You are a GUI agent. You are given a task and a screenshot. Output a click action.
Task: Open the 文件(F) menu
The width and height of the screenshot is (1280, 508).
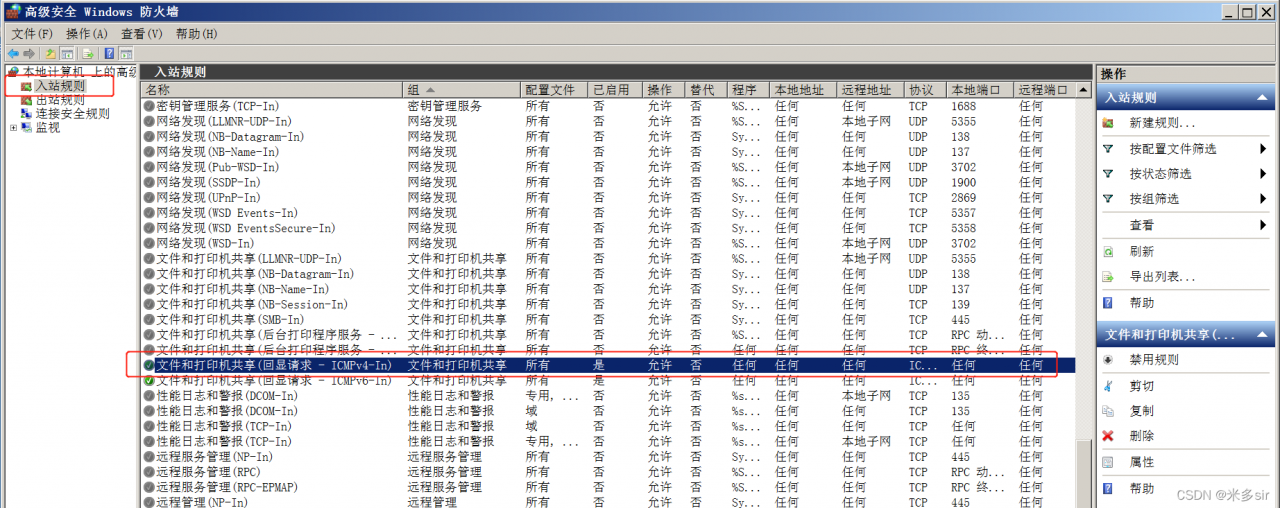point(32,34)
